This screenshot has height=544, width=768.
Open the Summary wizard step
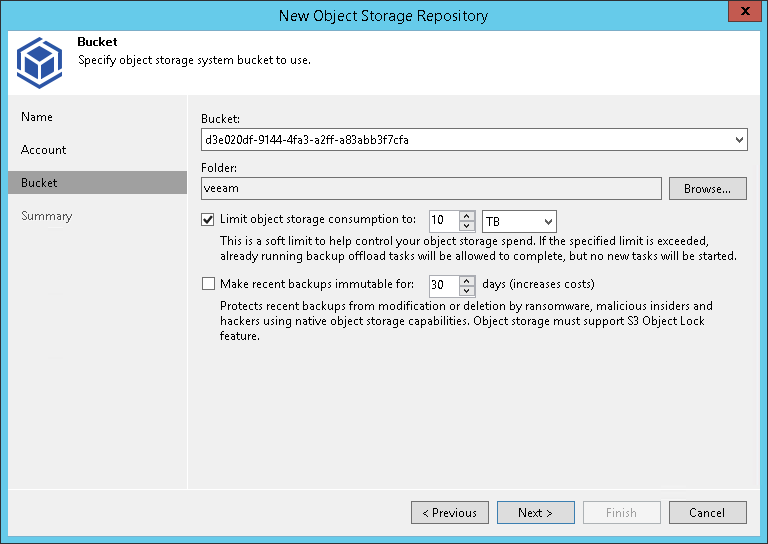point(47,216)
